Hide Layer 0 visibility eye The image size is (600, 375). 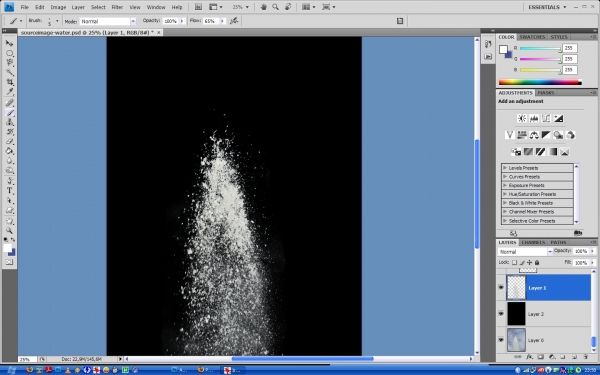click(501, 340)
